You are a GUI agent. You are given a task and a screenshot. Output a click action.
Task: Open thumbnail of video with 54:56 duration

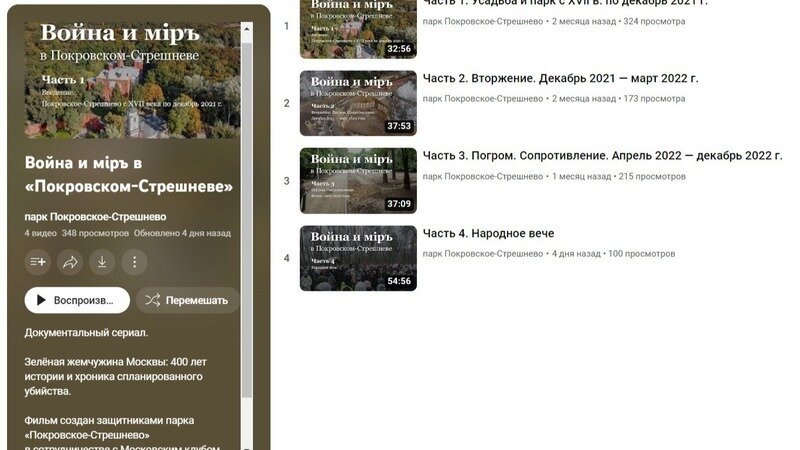click(x=358, y=258)
